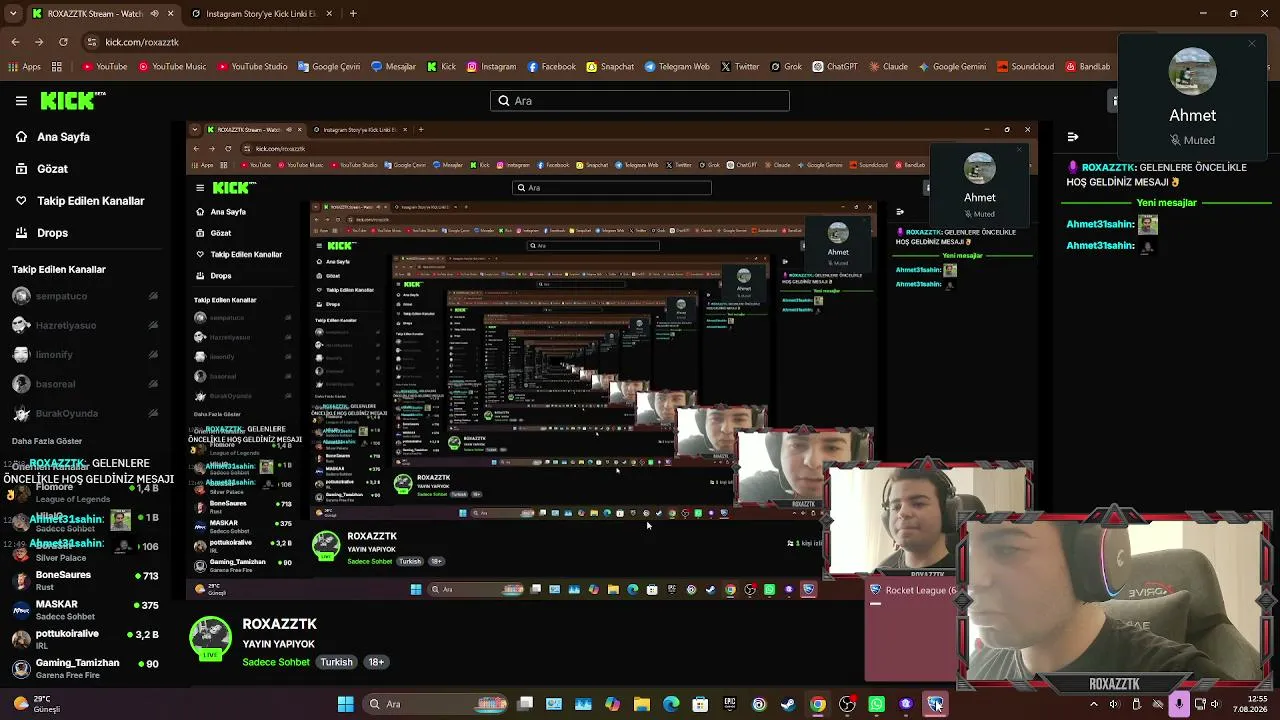Open the ChatGPT bookmark
Screen dimensions: 1280x720
[x=835, y=67]
